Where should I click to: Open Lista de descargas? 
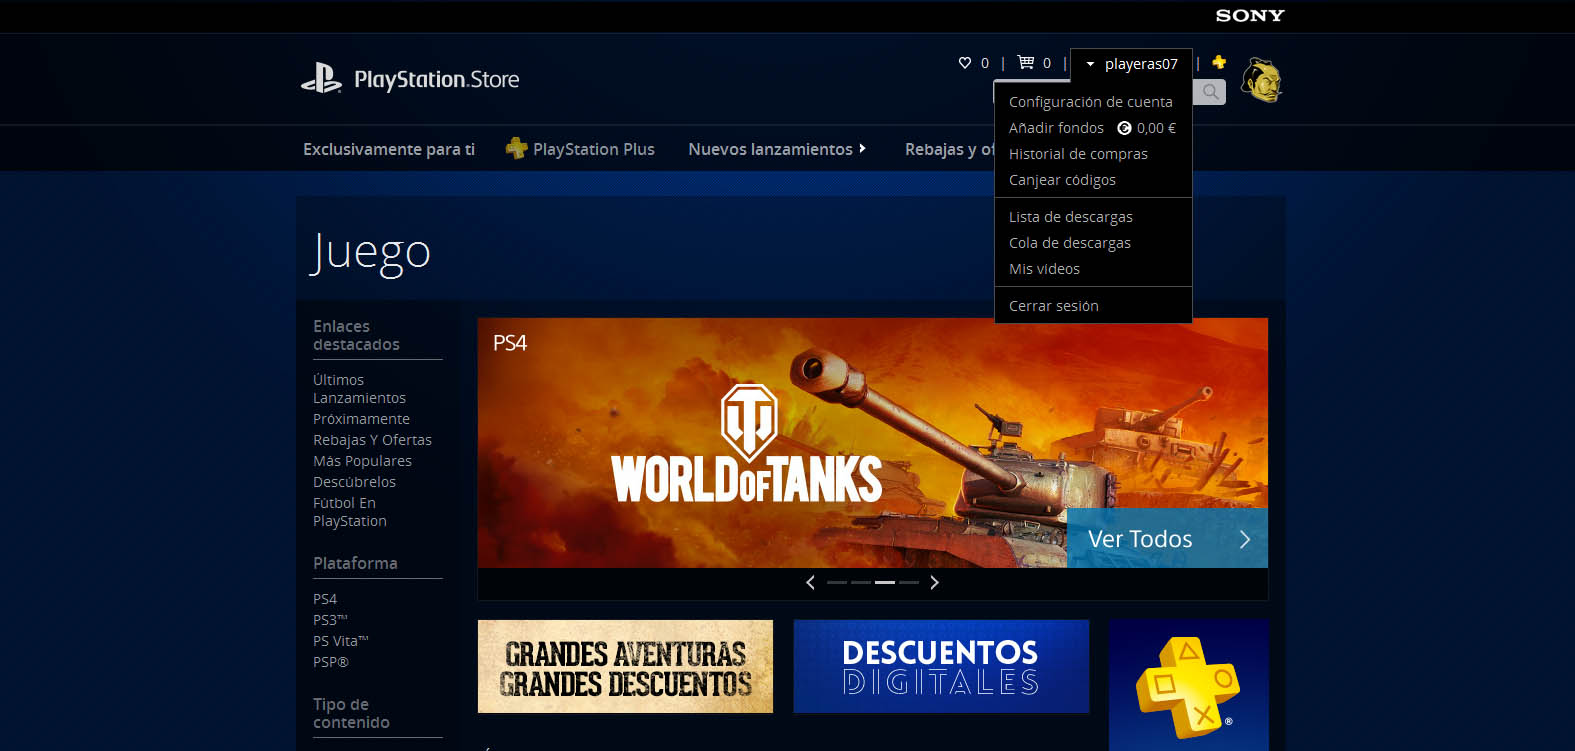(x=1071, y=217)
